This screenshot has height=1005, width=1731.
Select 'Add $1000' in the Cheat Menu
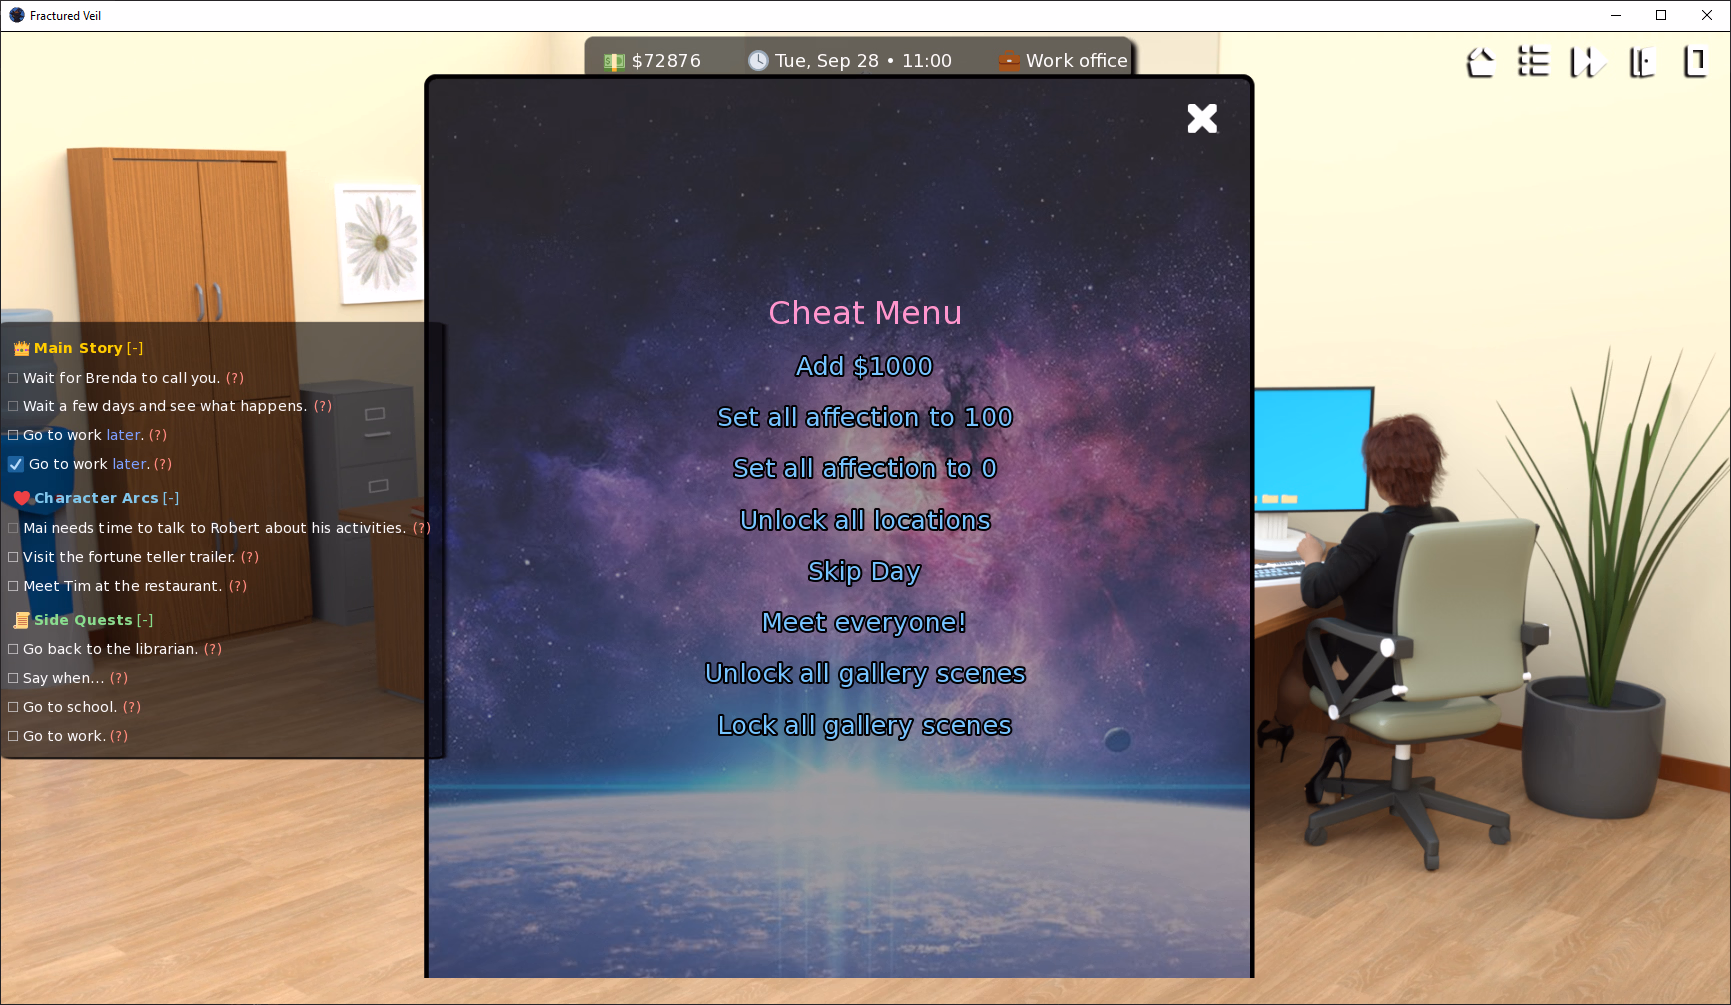point(864,367)
